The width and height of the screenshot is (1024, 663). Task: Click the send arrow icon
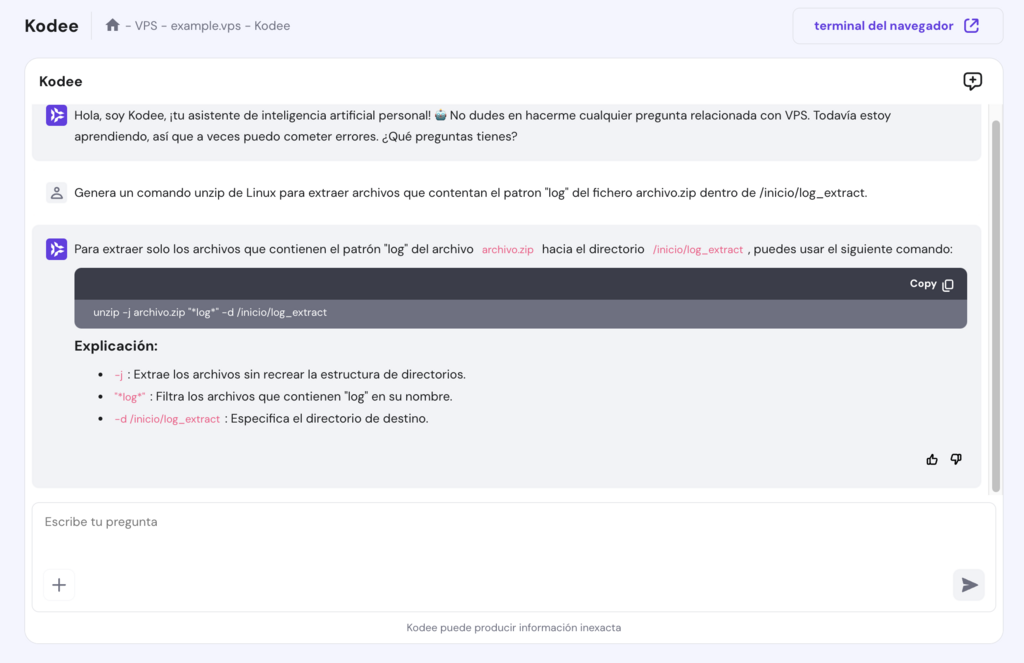(968, 585)
